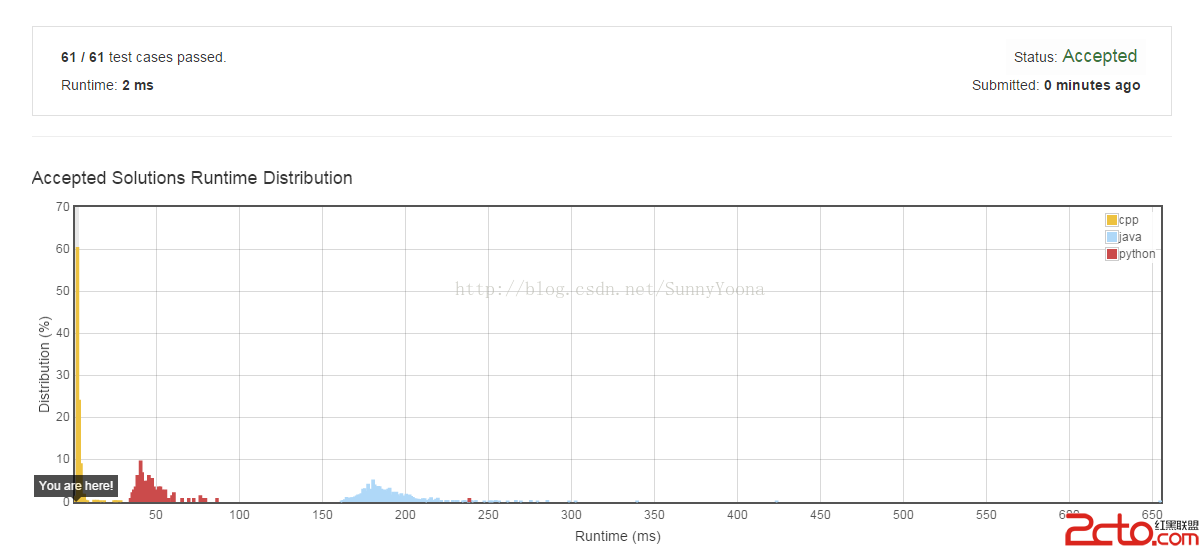The height and width of the screenshot is (556, 1202).
Task: Click the 'You are here!' tooltip marker
Action: [76, 485]
